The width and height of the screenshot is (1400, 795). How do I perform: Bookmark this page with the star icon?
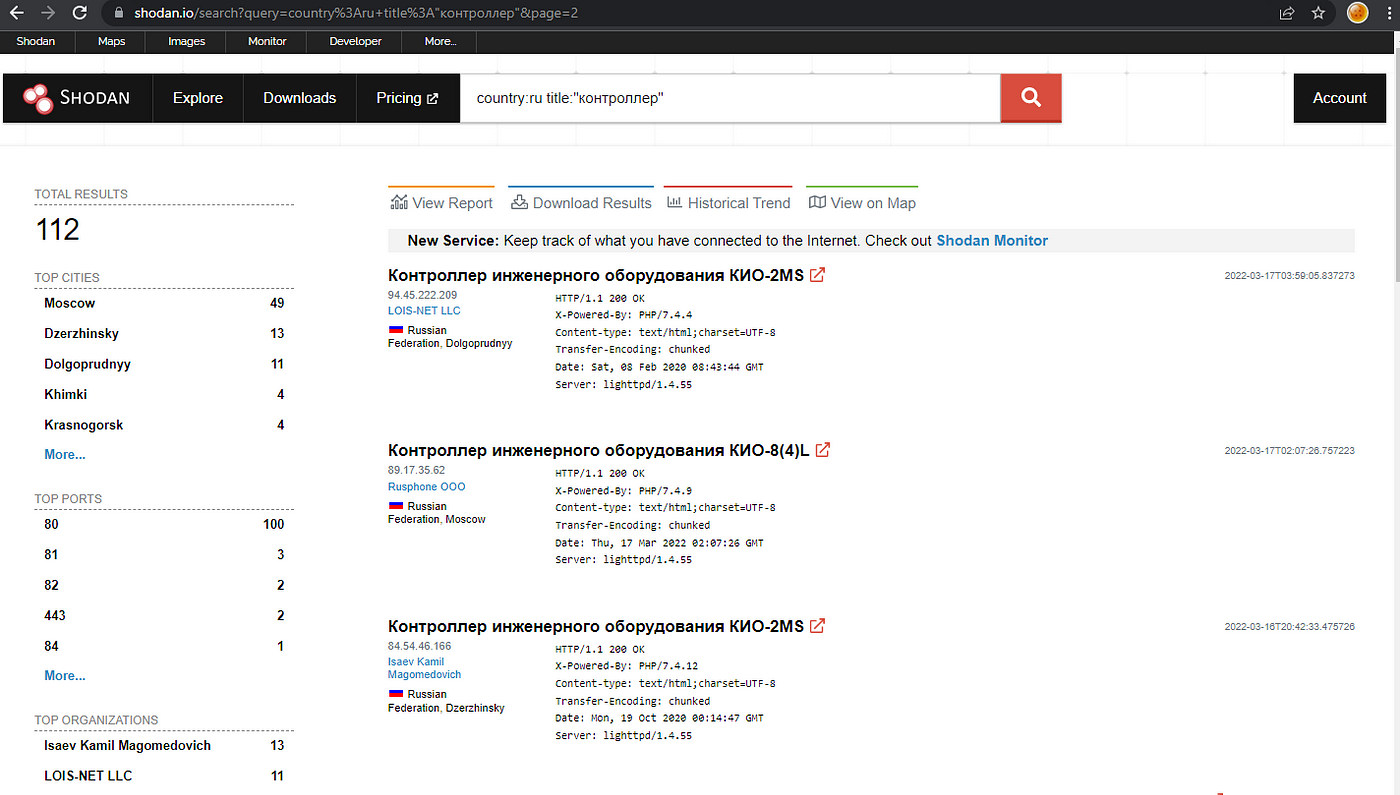tap(1318, 13)
